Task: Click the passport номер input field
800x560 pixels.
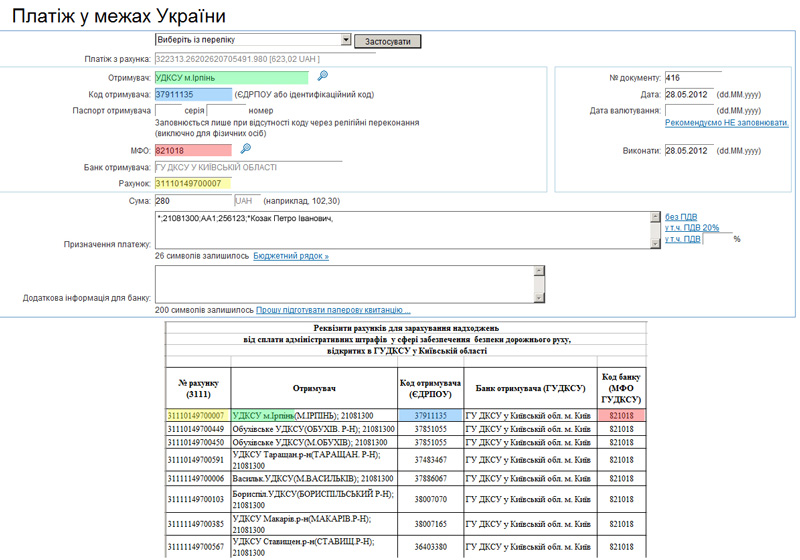Action: (226, 110)
